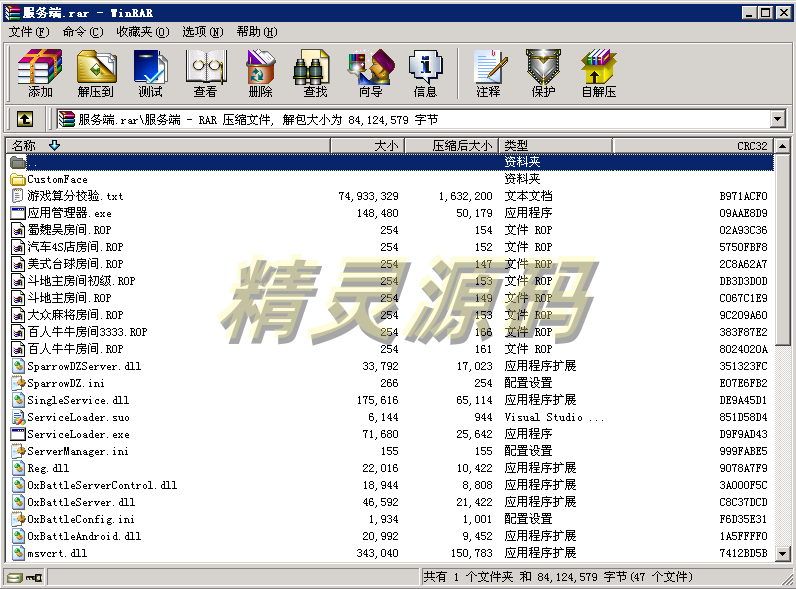
Task: Open the 帮助(H) menu
Action: point(257,32)
